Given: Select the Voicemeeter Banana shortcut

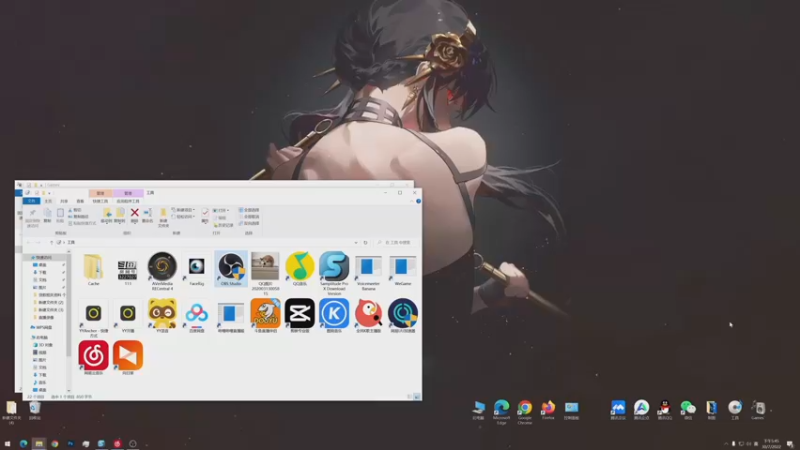Looking at the screenshot, I should (368, 271).
